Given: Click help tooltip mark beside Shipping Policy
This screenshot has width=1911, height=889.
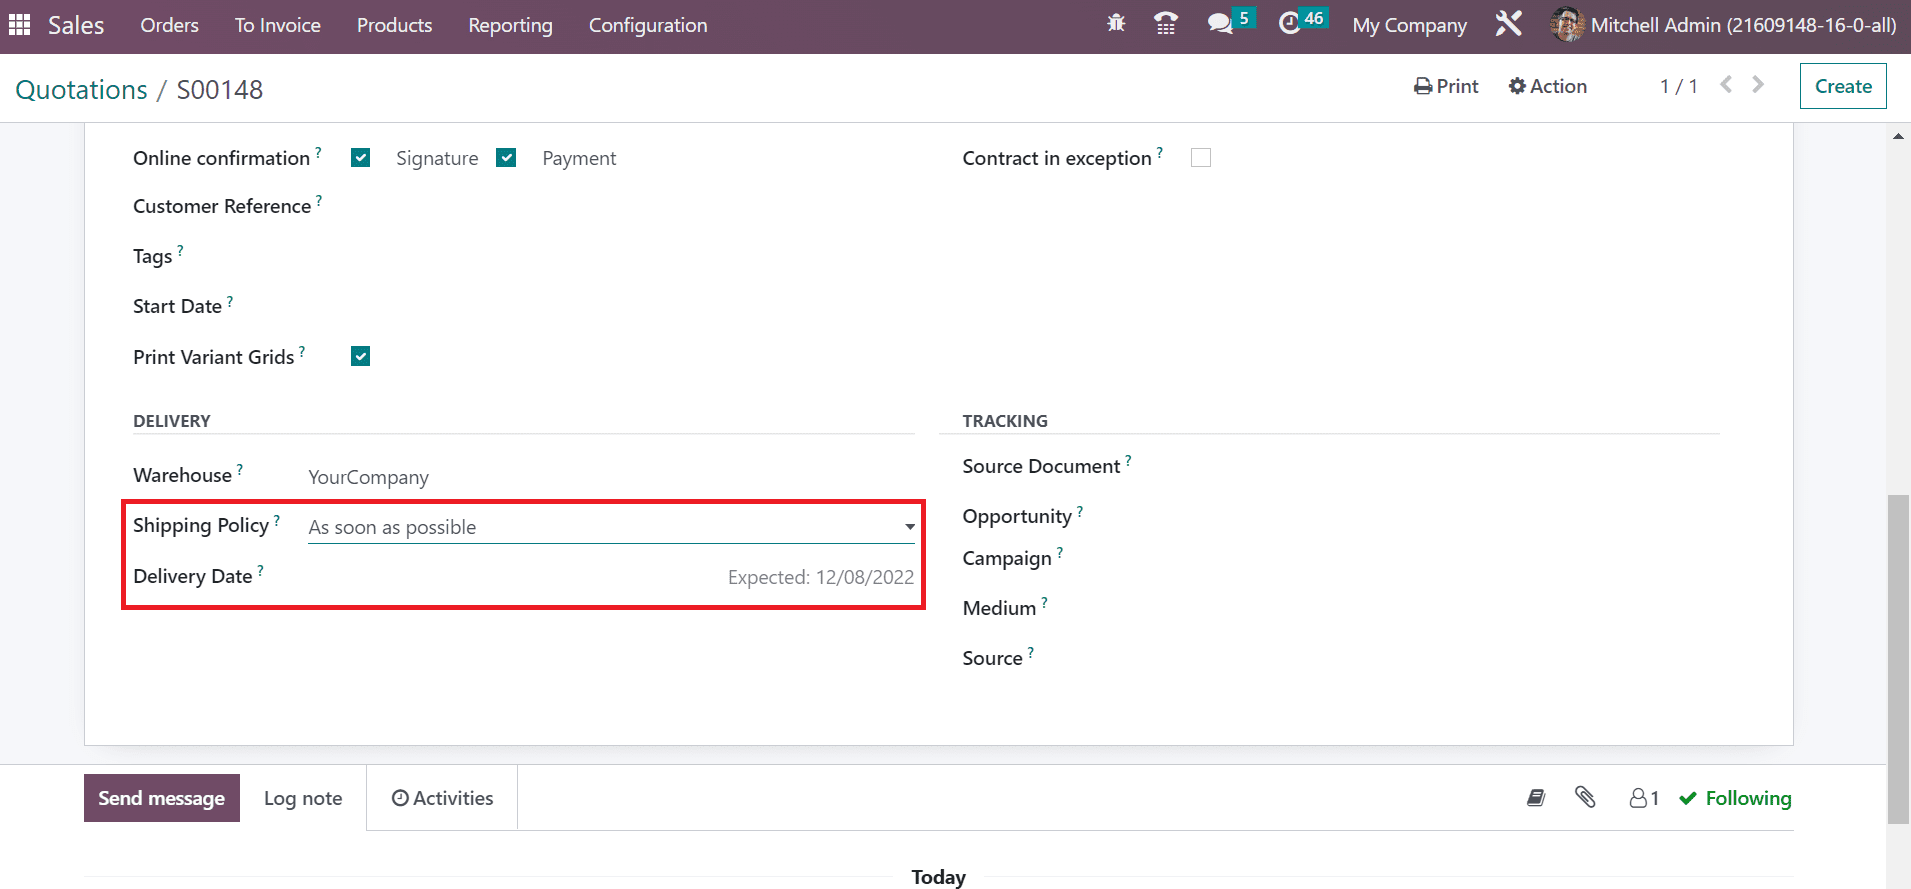Looking at the screenshot, I should (x=277, y=520).
